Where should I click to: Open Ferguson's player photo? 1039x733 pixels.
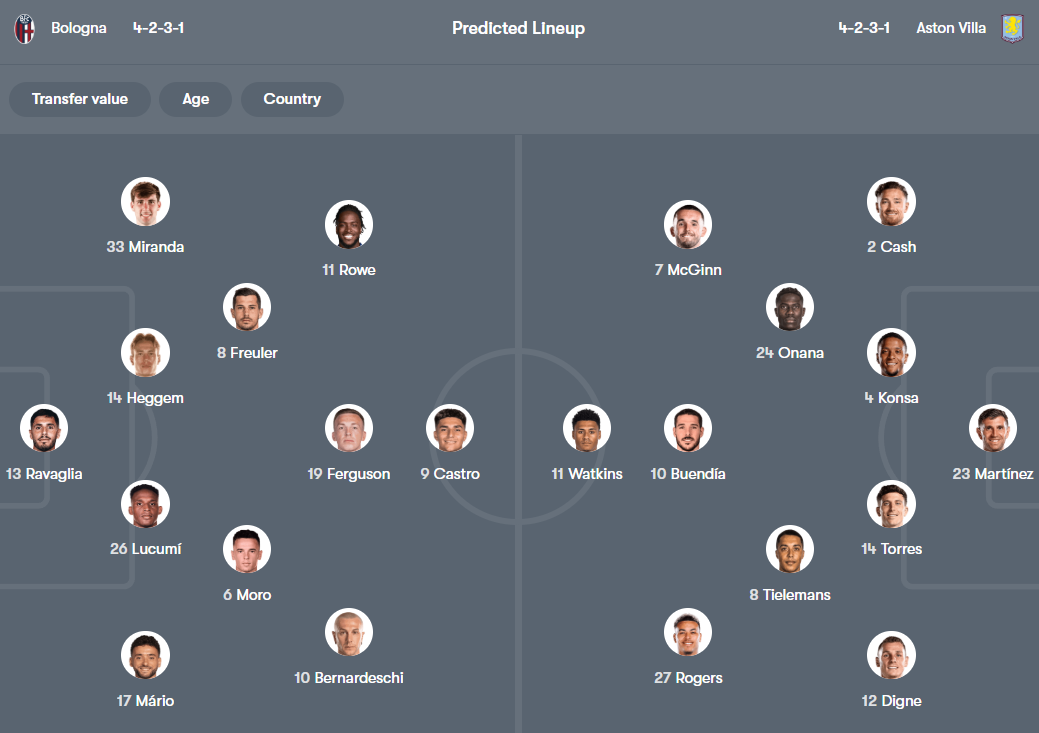click(x=349, y=429)
